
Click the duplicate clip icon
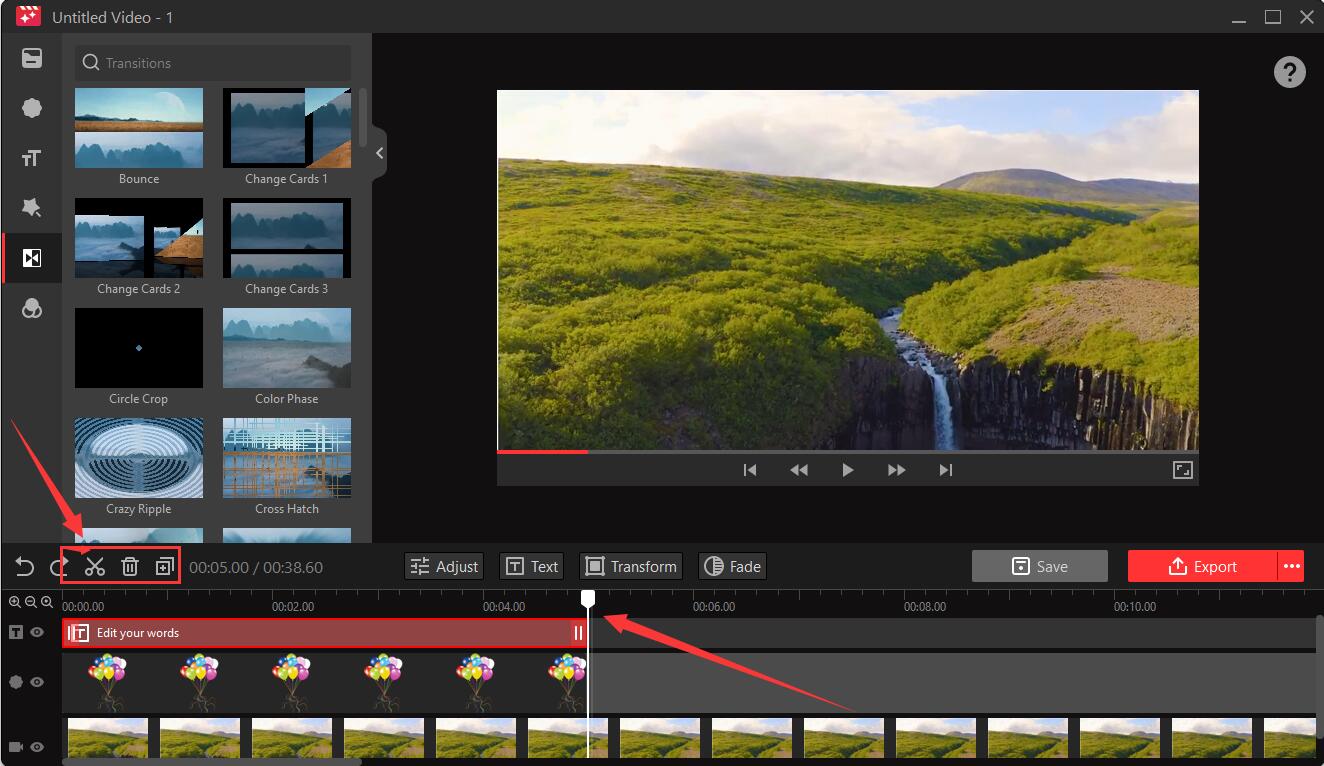(x=165, y=567)
